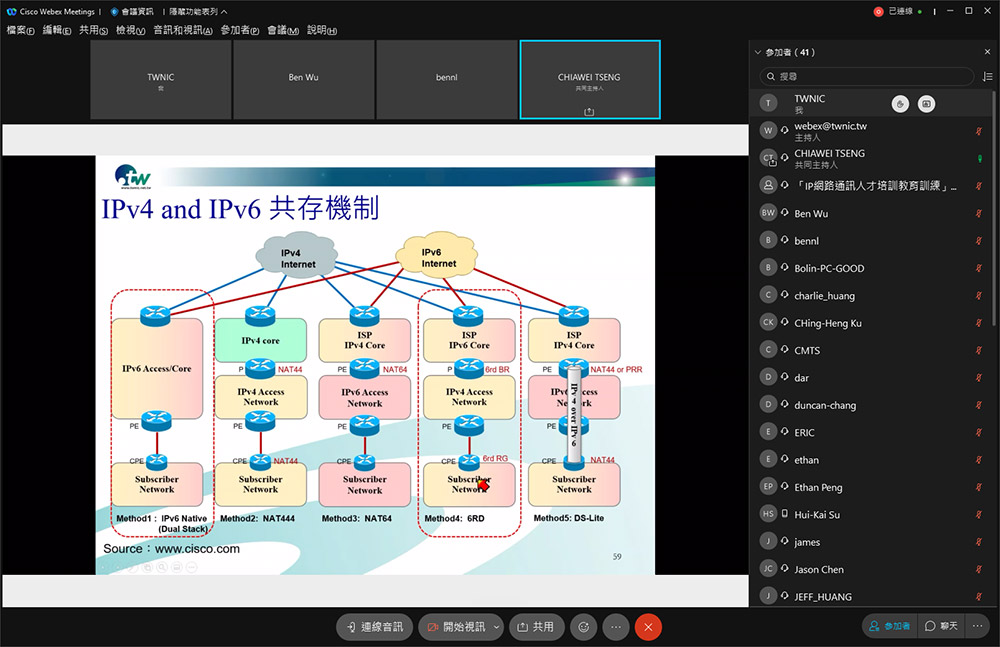
Task: Click the red leave meeting button
Action: pyautogui.click(x=648, y=627)
